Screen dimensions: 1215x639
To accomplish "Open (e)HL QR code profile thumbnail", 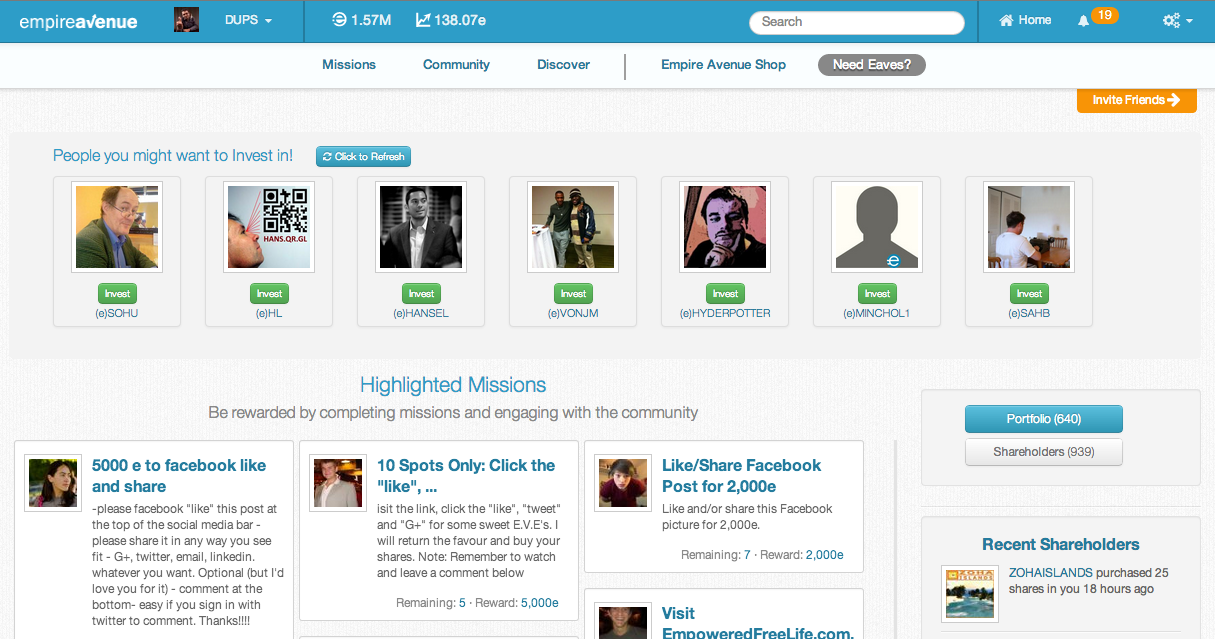I will [269, 227].
